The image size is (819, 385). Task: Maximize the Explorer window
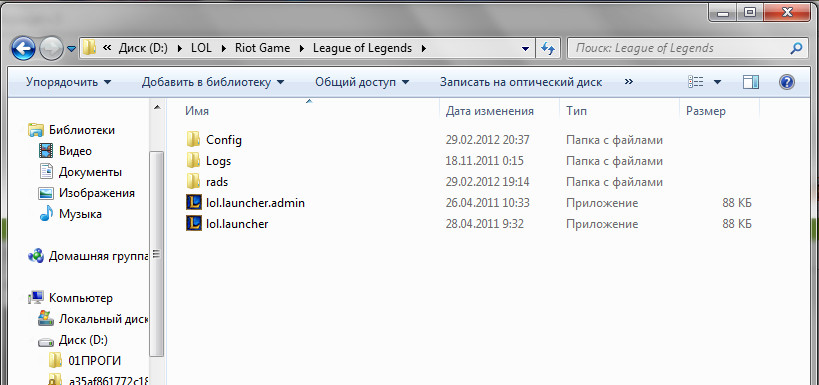pyautogui.click(x=750, y=12)
